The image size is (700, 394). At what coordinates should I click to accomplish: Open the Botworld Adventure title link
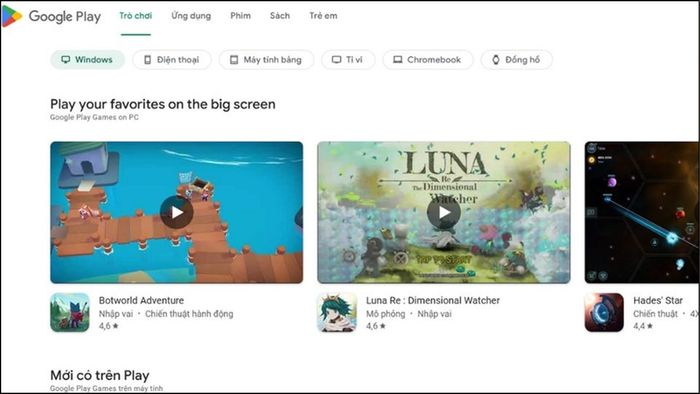tap(141, 300)
